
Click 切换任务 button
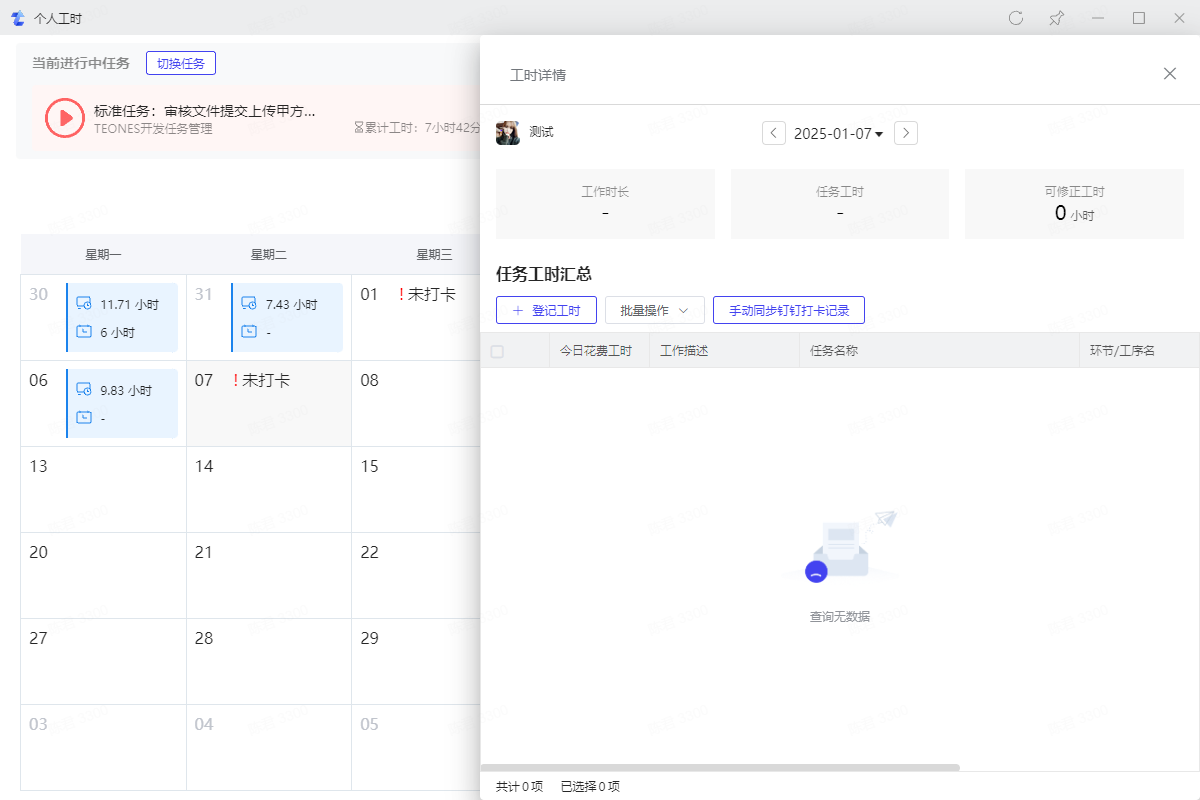coord(181,63)
